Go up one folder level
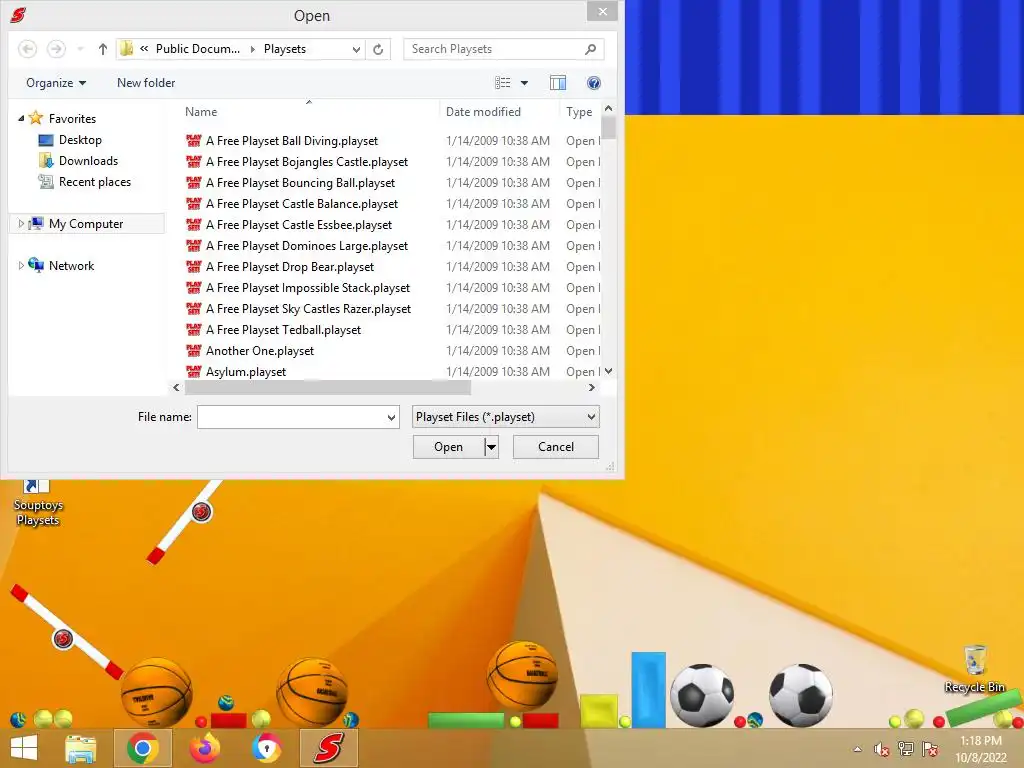Screen dimensions: 1024x768 pos(103,49)
